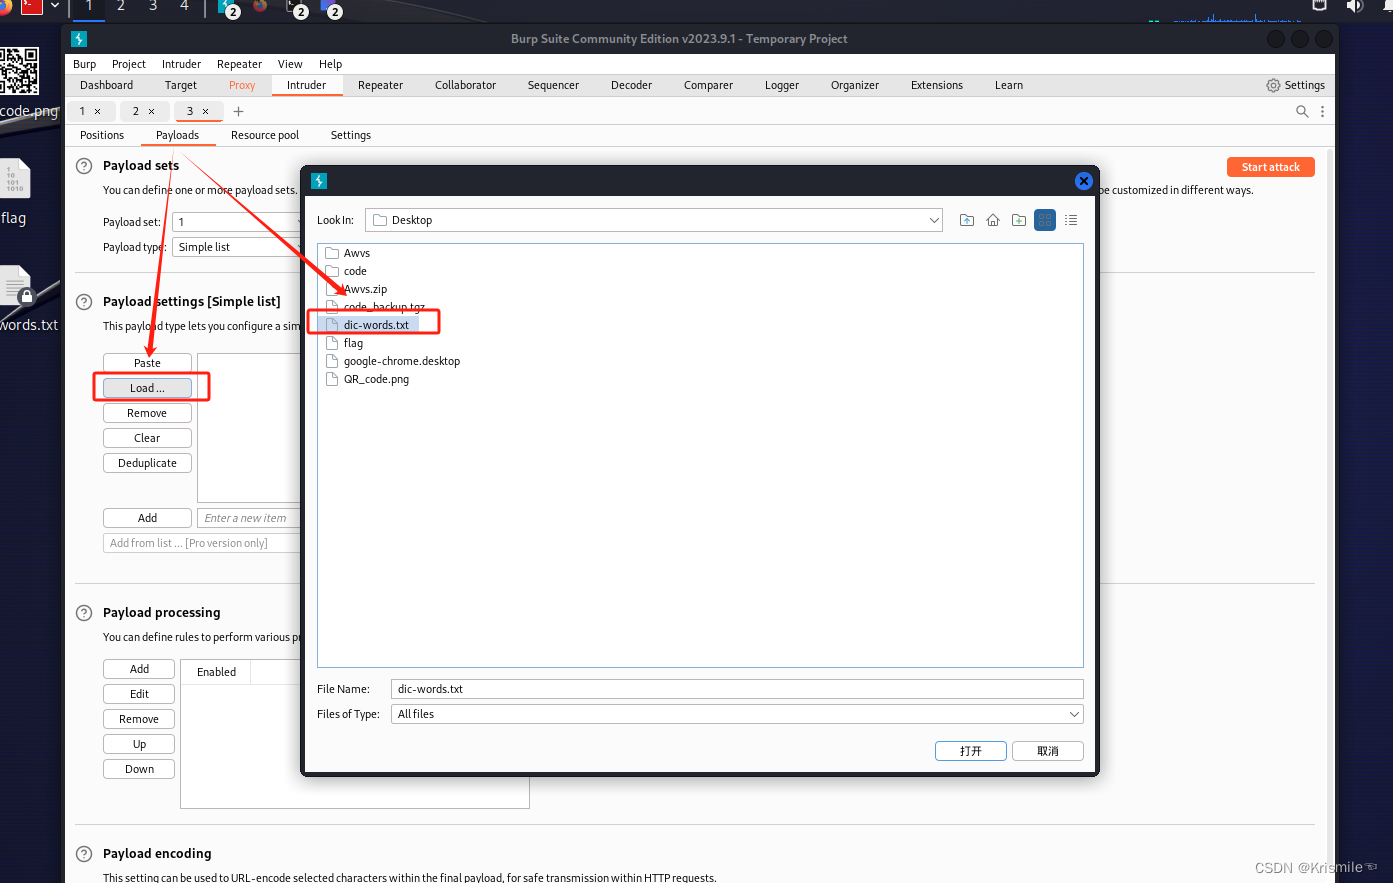Move processing rule Up

[139, 744]
